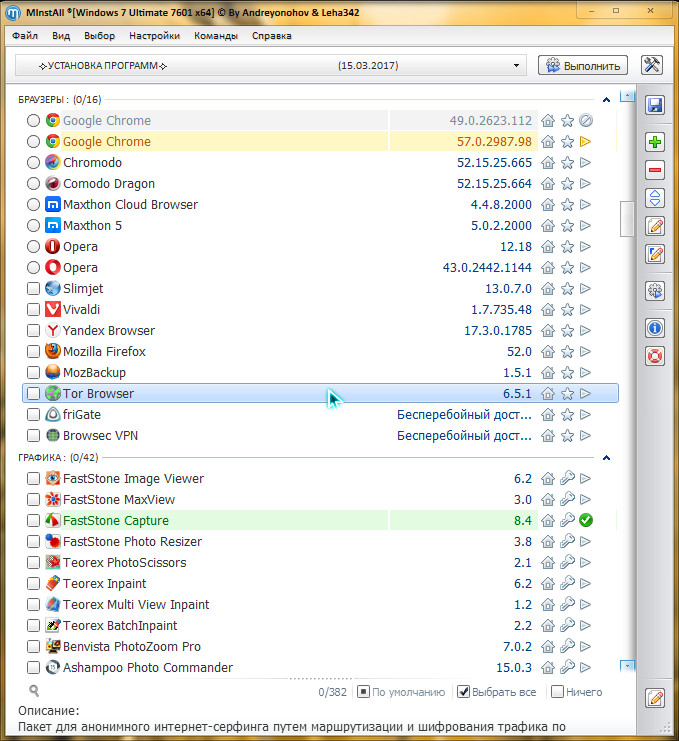Image resolution: width=679 pixels, height=741 pixels.
Task: Click the friGate entry name
Action: click(x=82, y=414)
